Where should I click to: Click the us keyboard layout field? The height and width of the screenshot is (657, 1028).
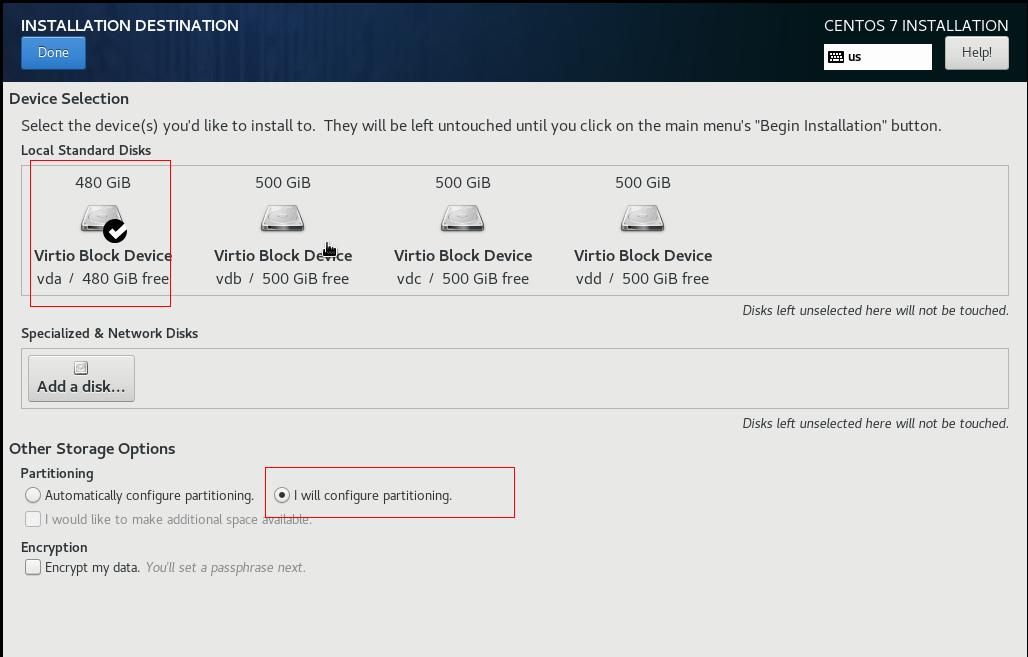pyautogui.click(x=886, y=57)
